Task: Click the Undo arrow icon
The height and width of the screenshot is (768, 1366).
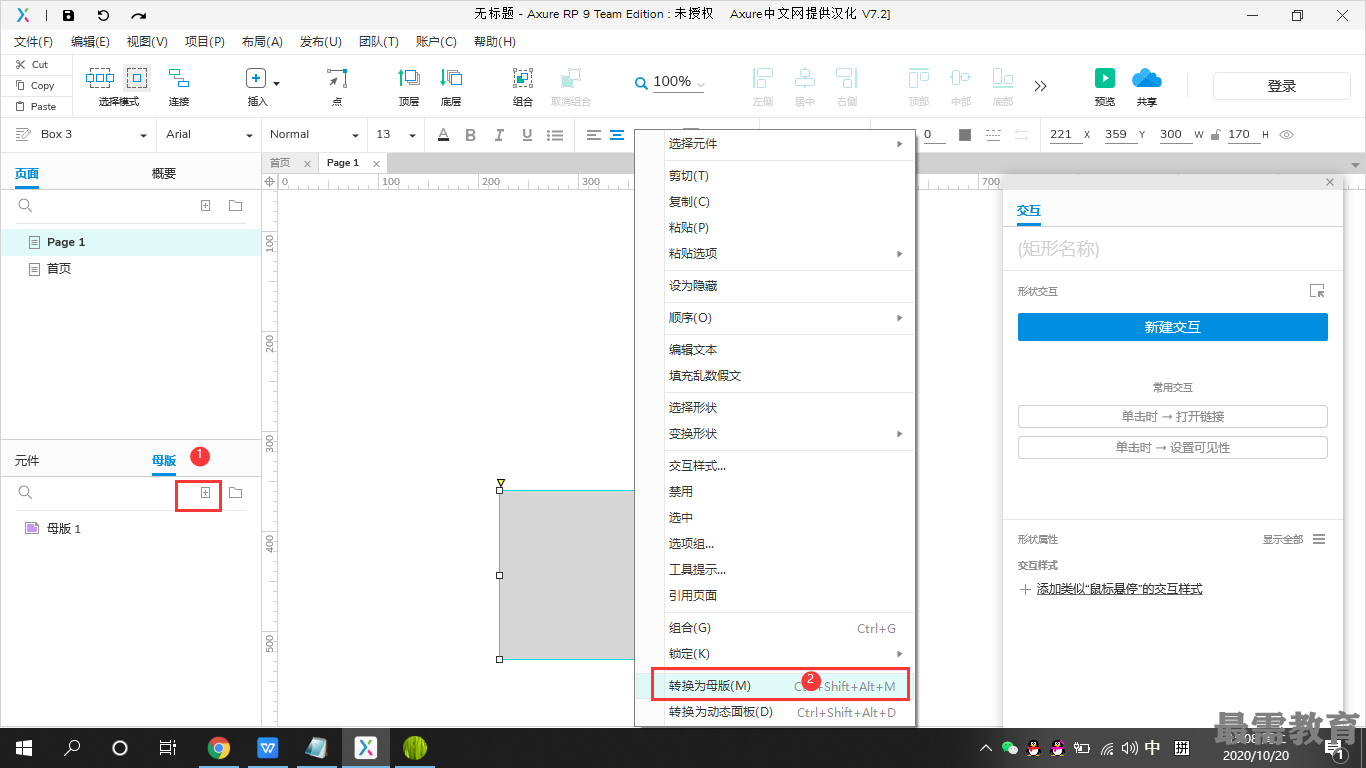Action: 103,15
